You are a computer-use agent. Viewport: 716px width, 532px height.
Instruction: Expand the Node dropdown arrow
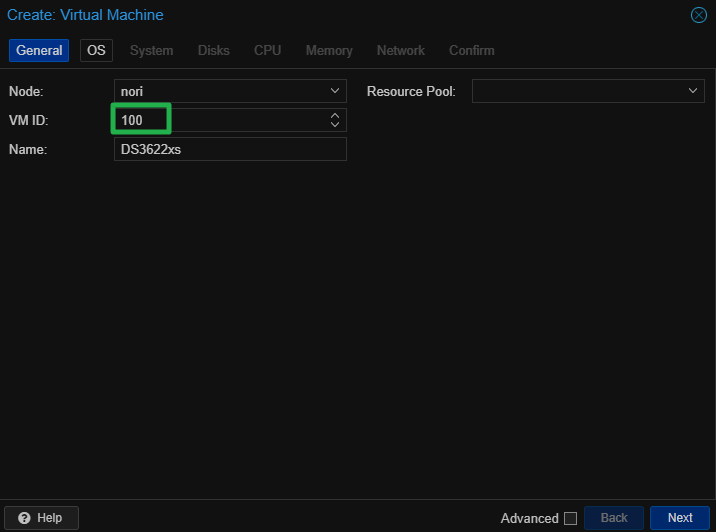tap(335, 91)
